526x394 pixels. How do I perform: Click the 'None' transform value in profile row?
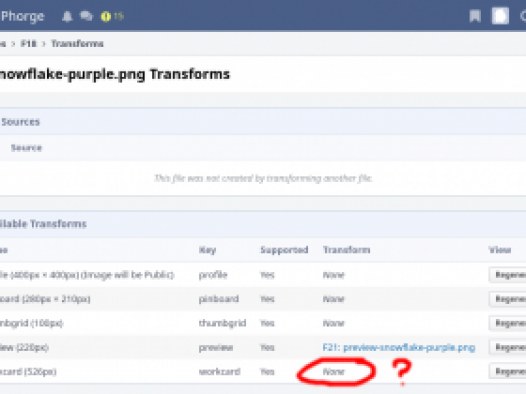[x=333, y=275]
